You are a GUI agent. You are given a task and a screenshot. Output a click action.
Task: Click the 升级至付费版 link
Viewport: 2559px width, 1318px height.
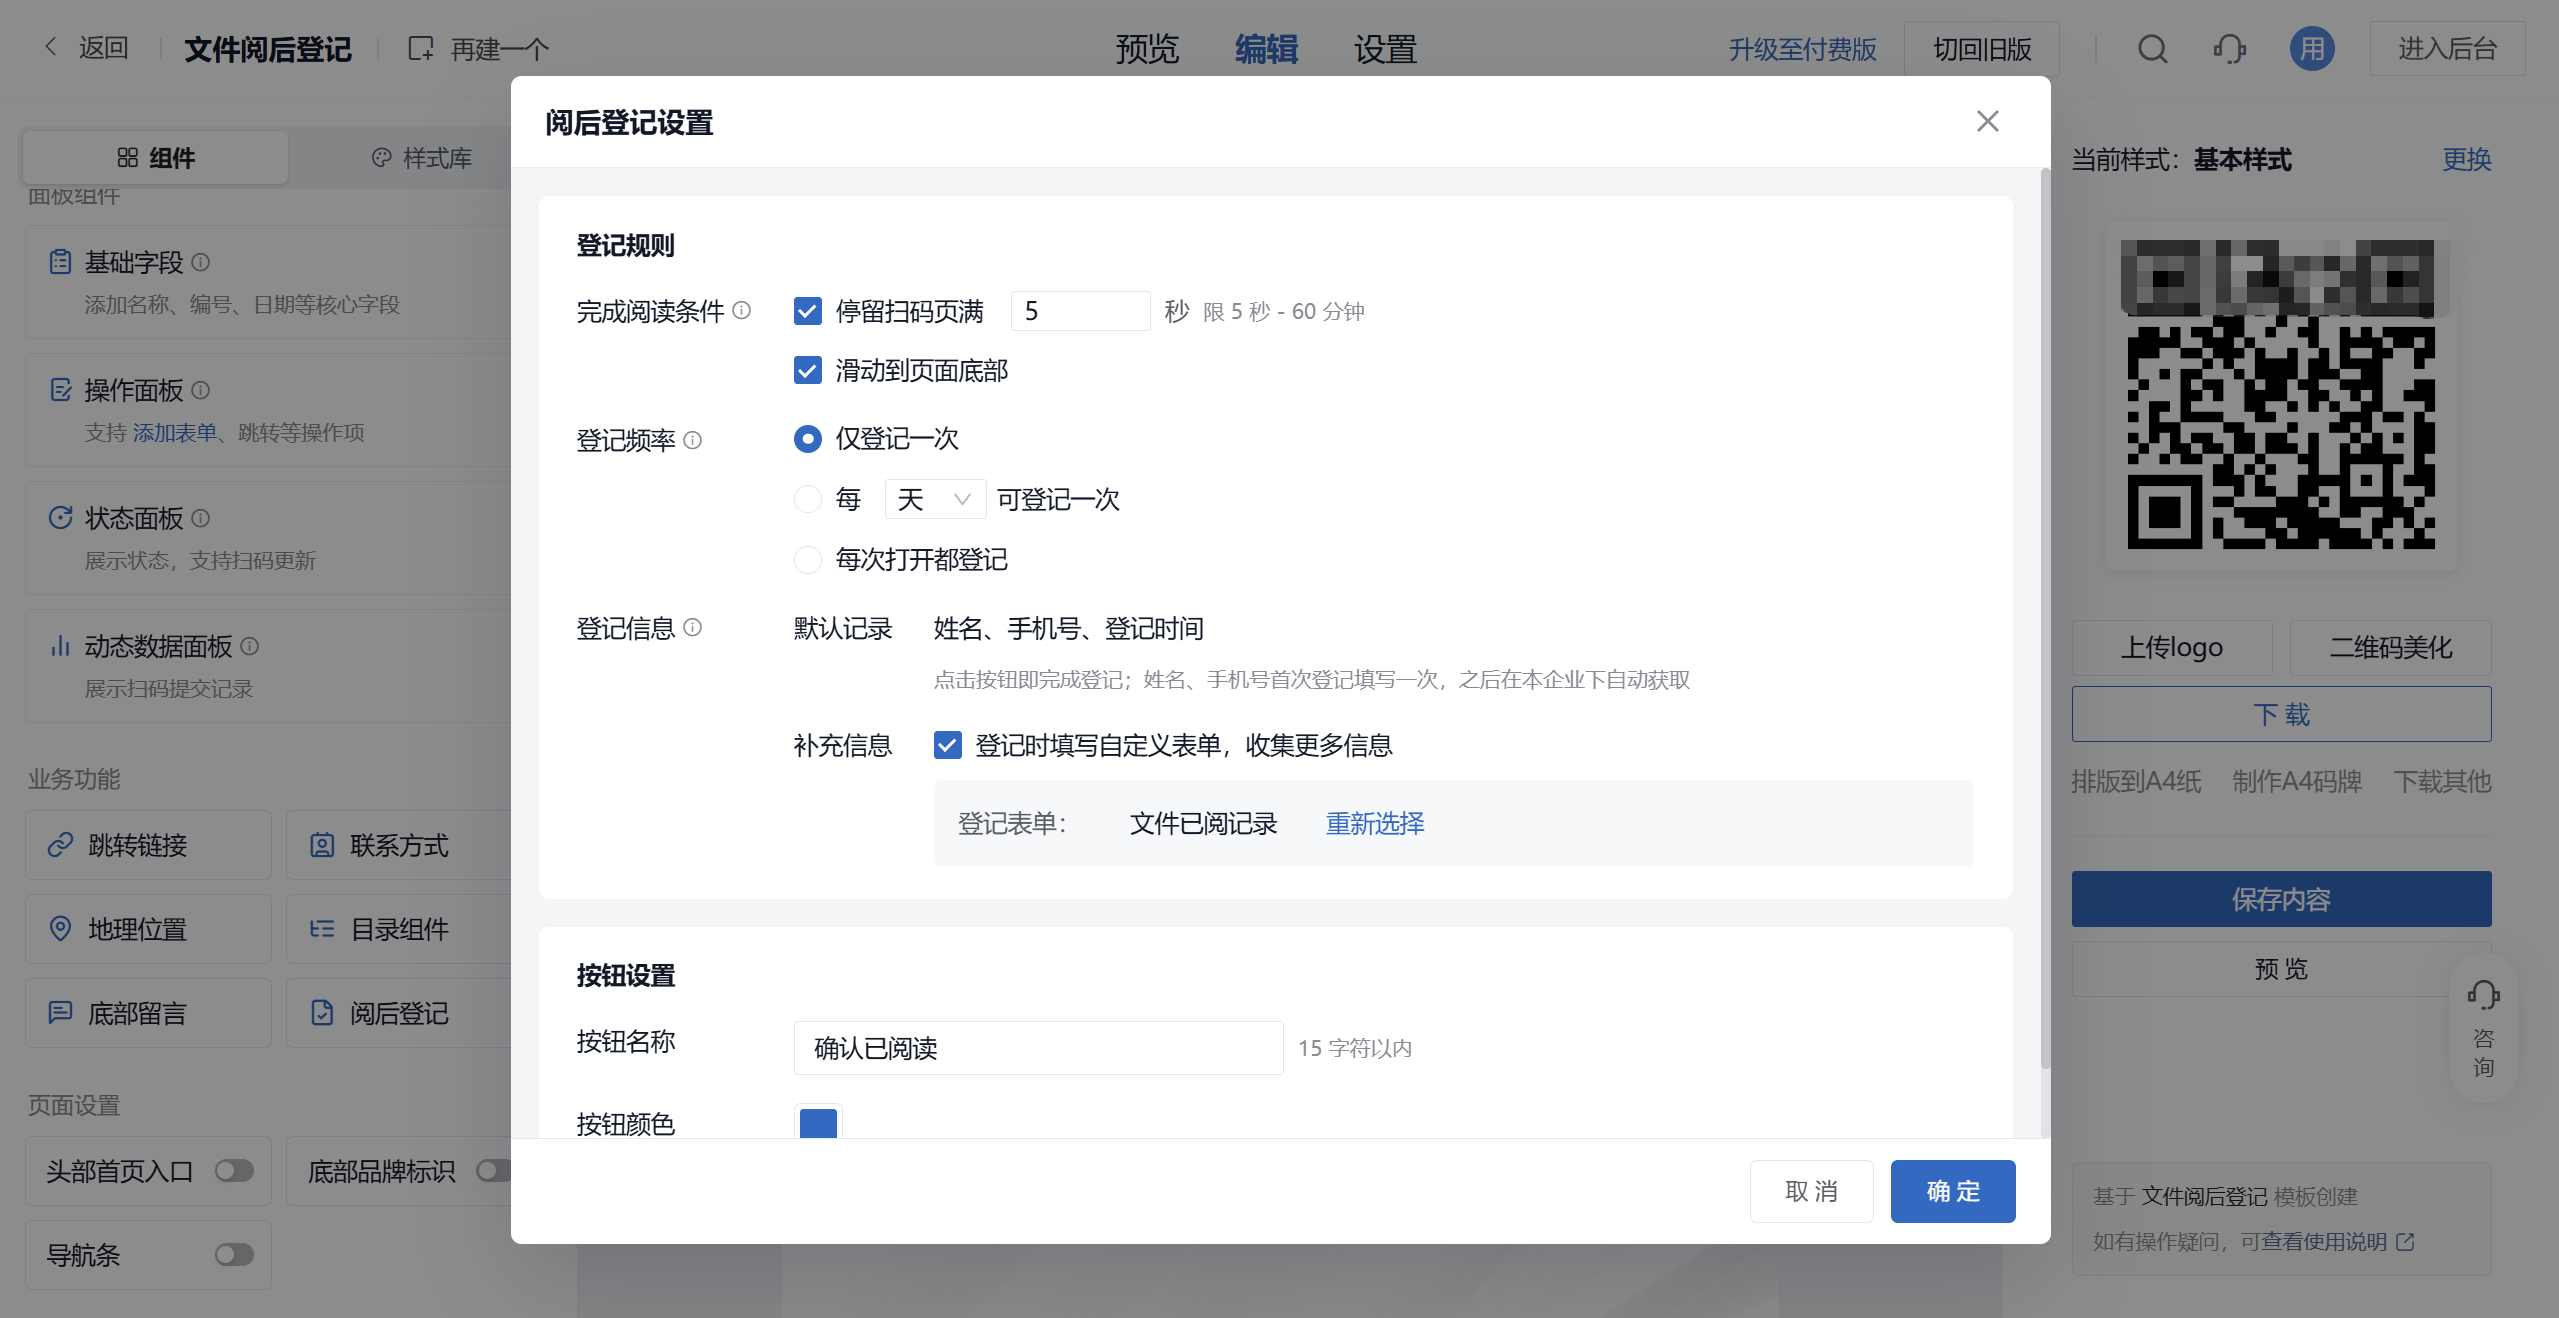coord(1802,48)
